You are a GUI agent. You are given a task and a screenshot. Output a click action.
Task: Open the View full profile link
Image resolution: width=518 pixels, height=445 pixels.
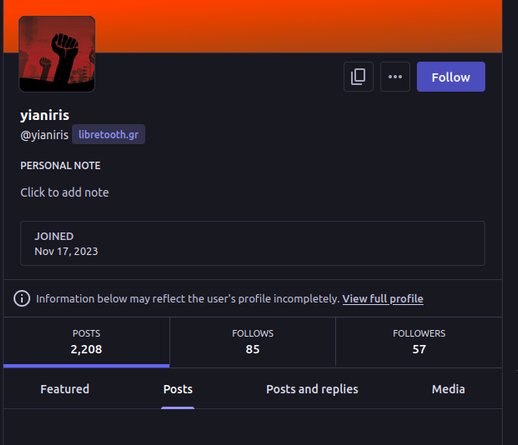(x=383, y=299)
